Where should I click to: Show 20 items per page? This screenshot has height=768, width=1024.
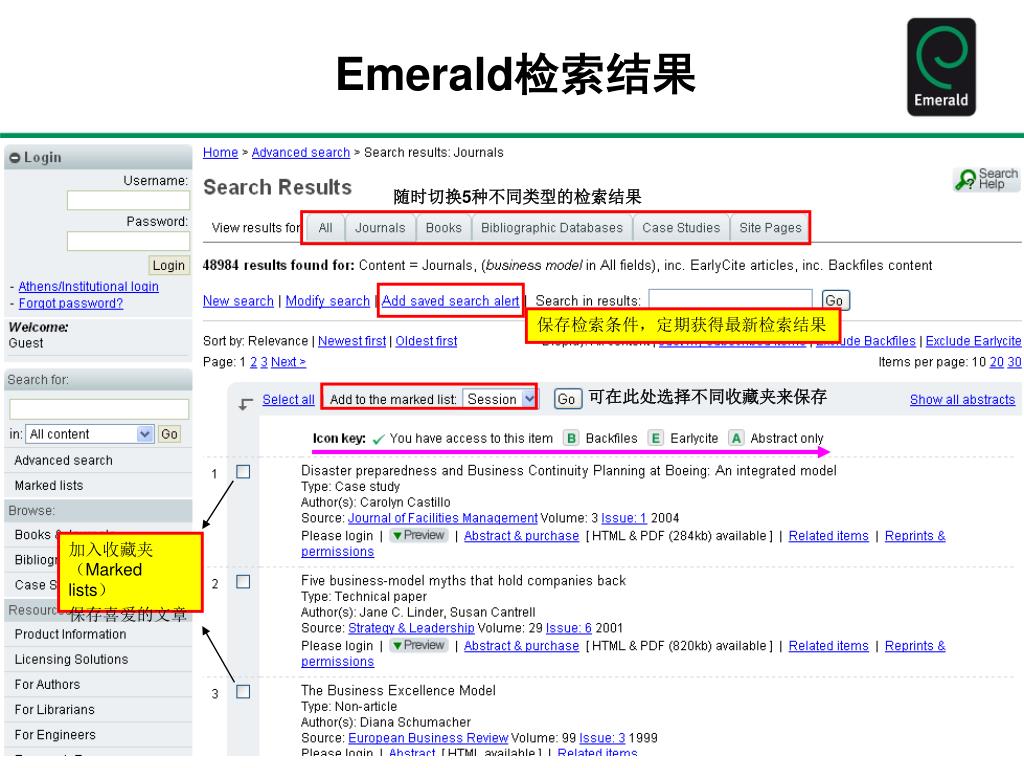pos(997,362)
